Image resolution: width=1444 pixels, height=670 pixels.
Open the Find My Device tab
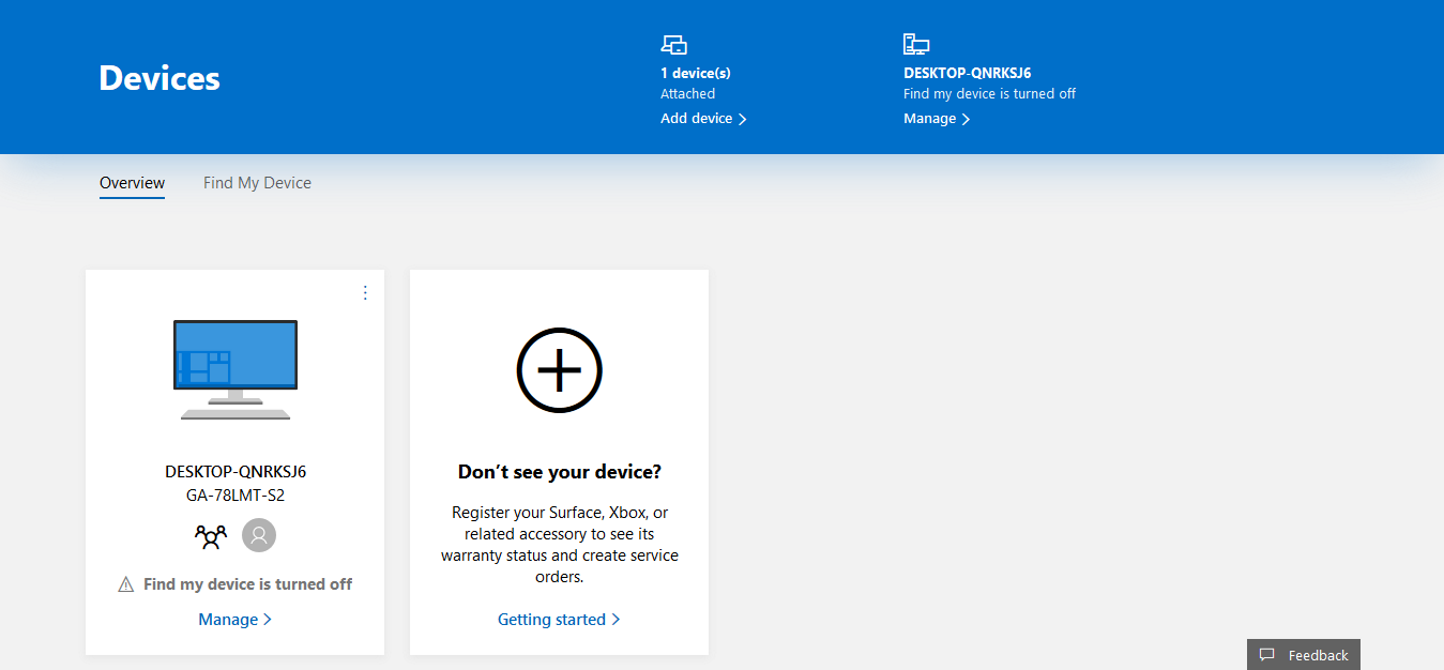tap(257, 183)
